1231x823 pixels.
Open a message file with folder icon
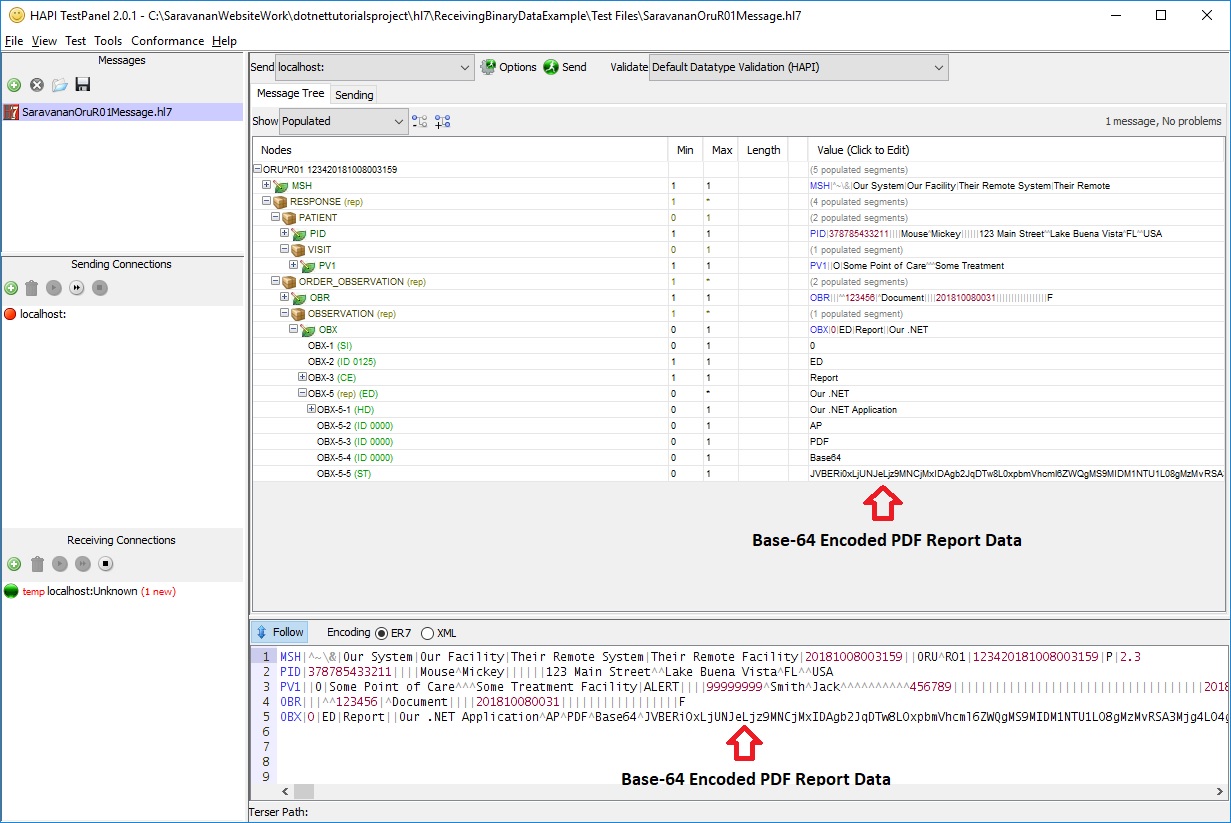pyautogui.click(x=60, y=85)
